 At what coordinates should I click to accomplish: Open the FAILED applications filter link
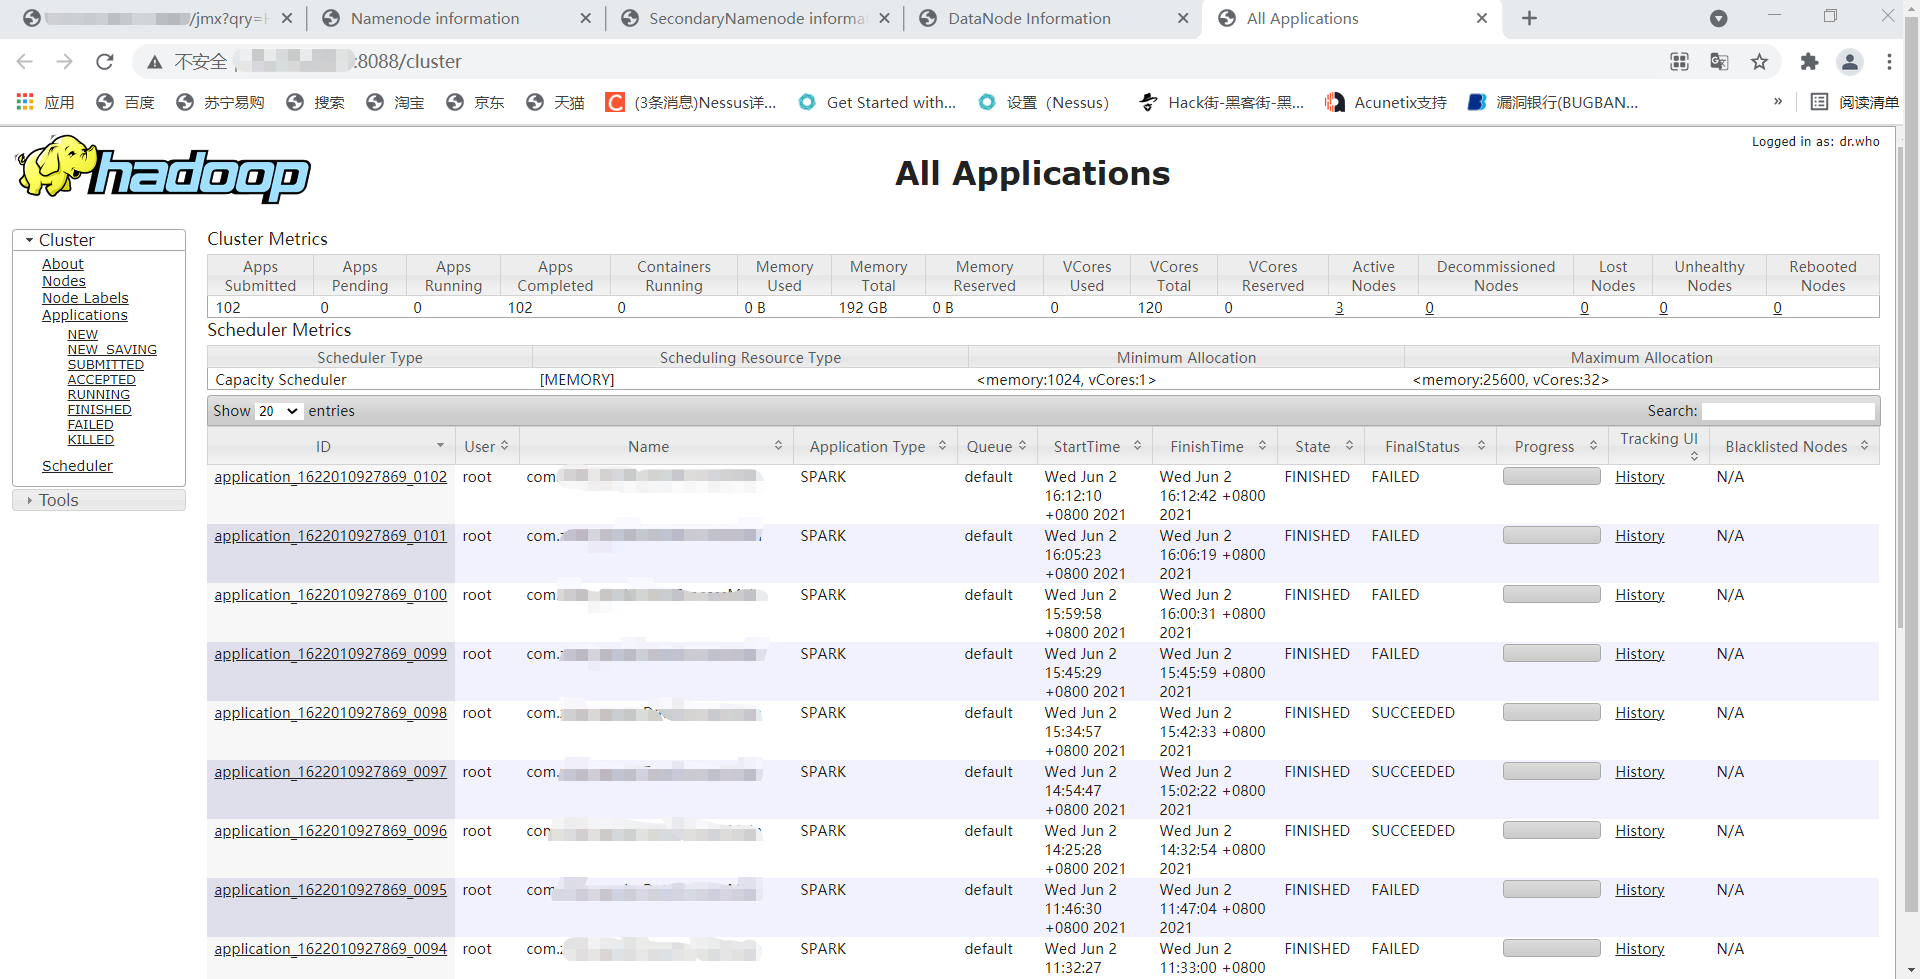[90, 424]
